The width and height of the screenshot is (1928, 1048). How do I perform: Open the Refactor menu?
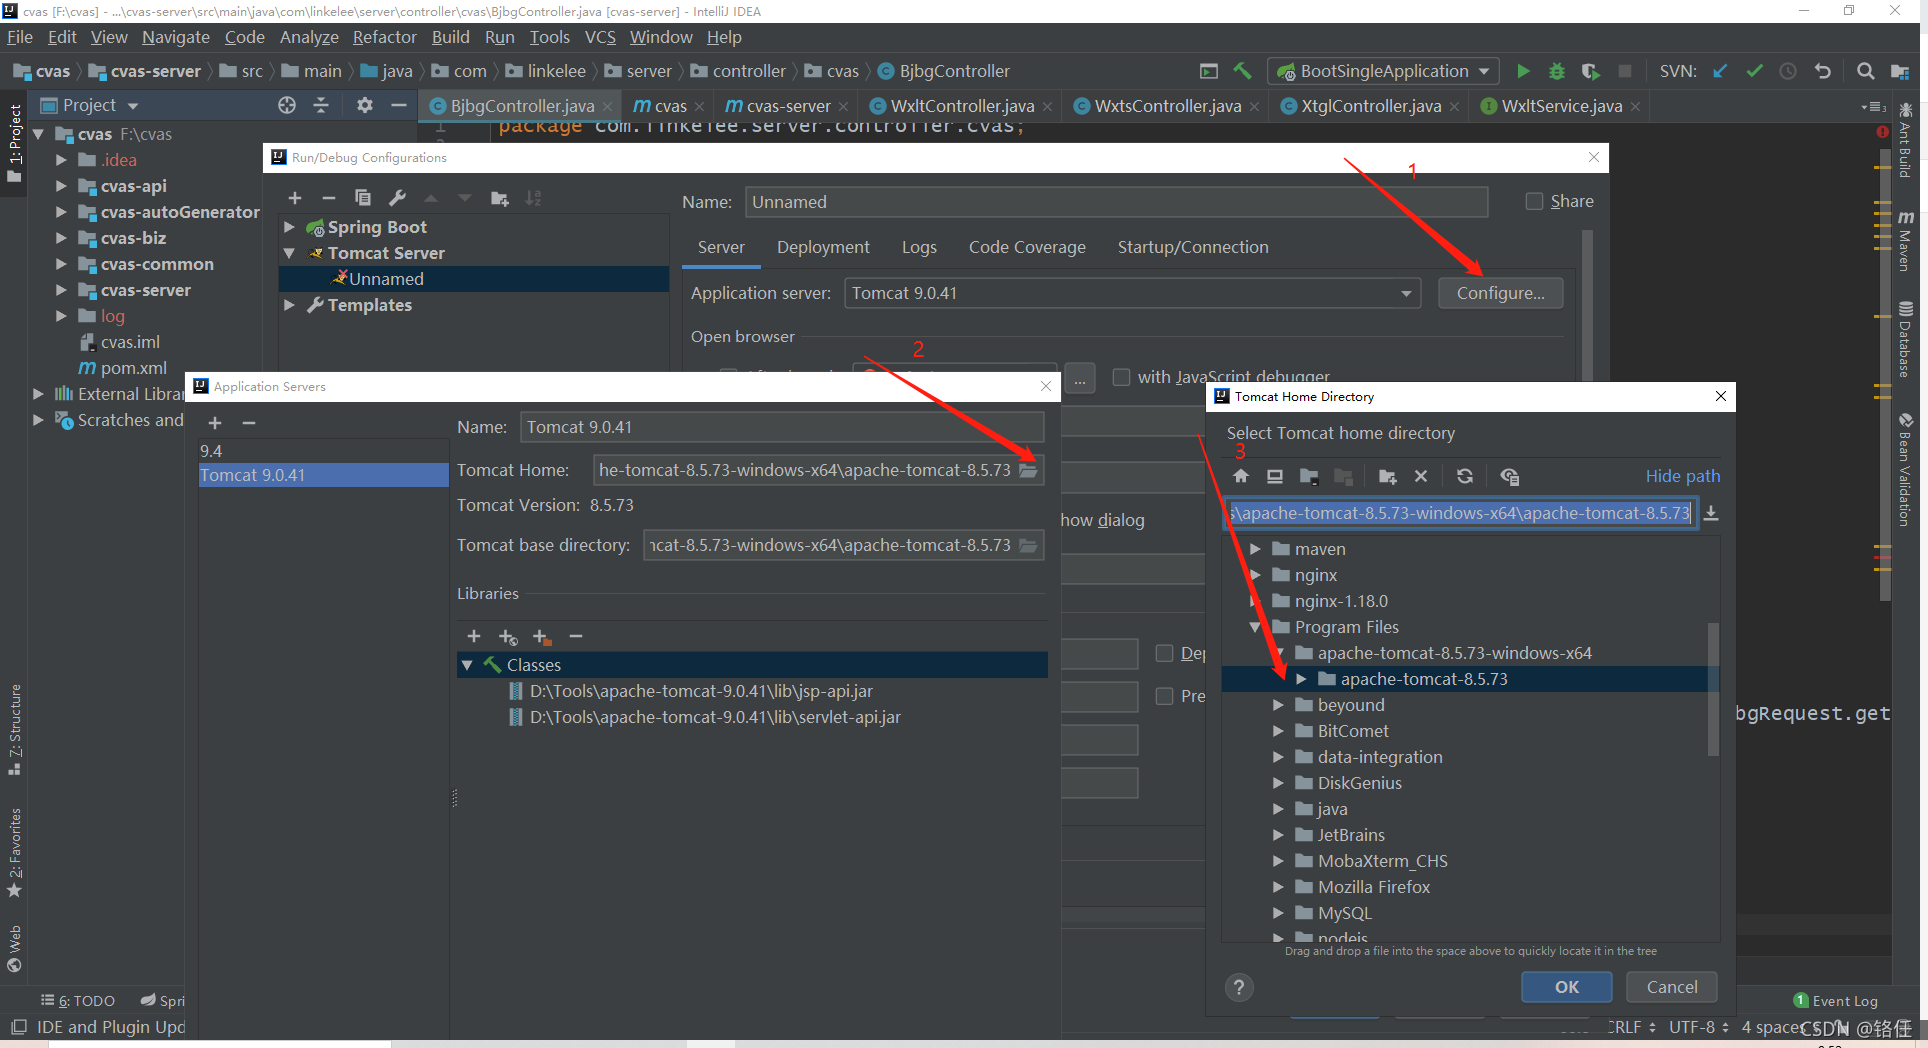pos(384,37)
